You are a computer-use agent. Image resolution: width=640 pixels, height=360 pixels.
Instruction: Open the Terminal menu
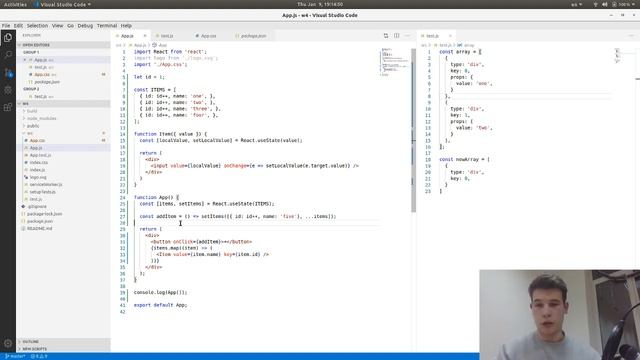click(107, 26)
